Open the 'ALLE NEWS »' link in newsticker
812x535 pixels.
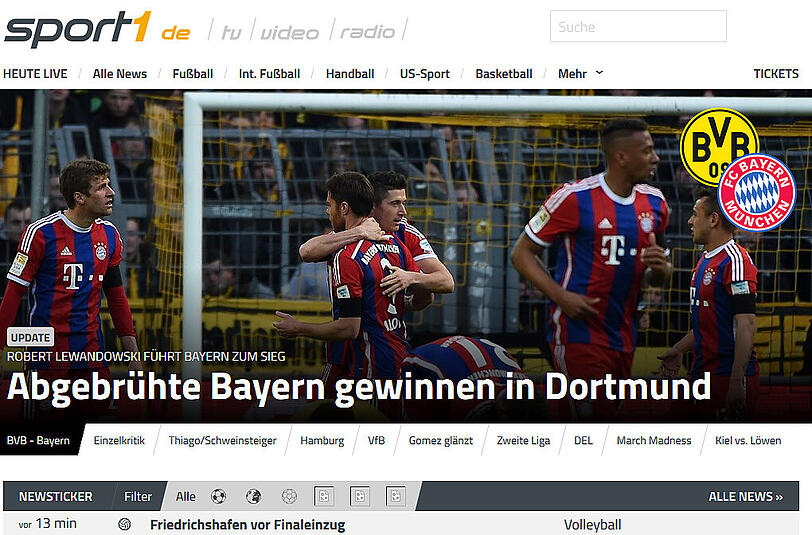click(745, 496)
